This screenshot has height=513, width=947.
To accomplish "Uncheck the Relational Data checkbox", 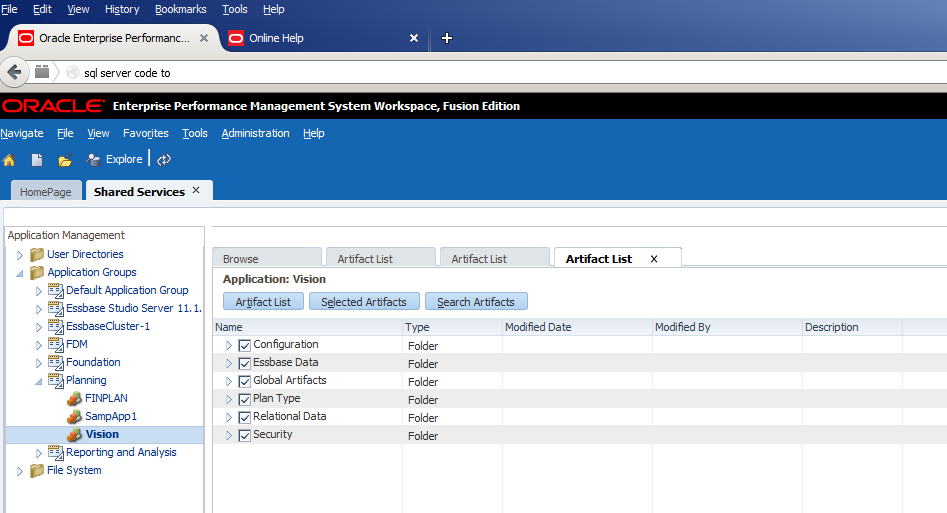I will tap(245, 418).
